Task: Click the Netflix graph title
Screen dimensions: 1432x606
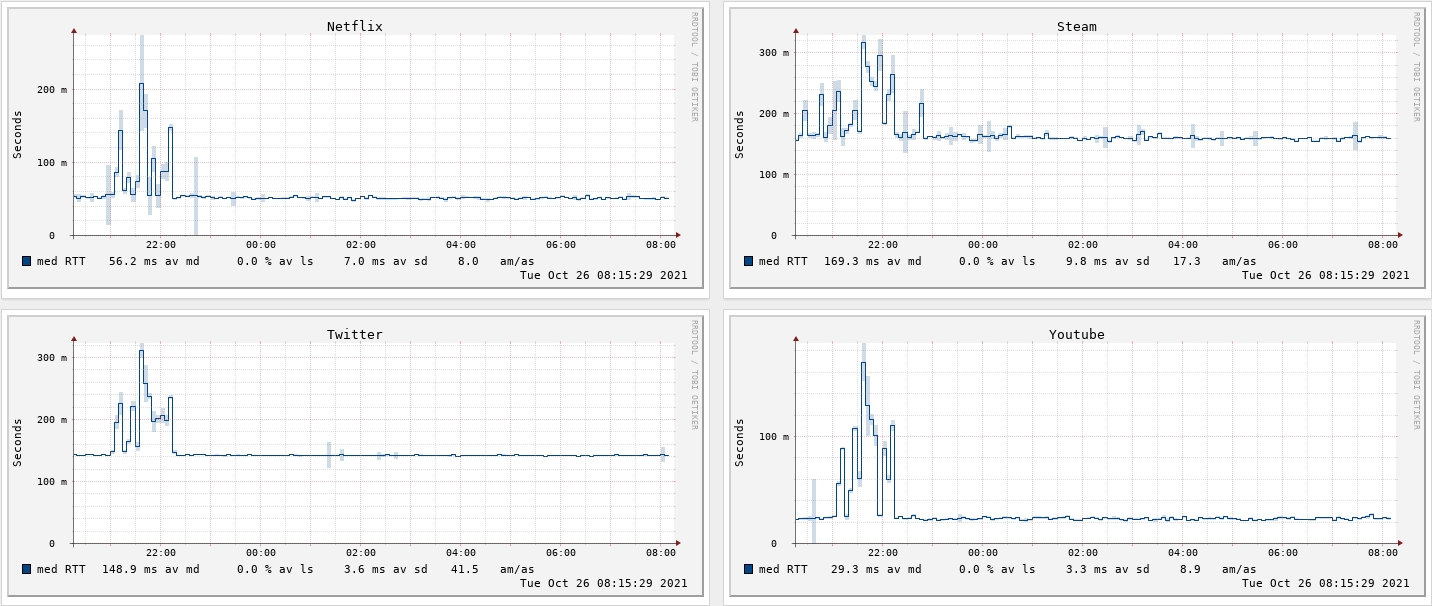Action: click(x=354, y=26)
